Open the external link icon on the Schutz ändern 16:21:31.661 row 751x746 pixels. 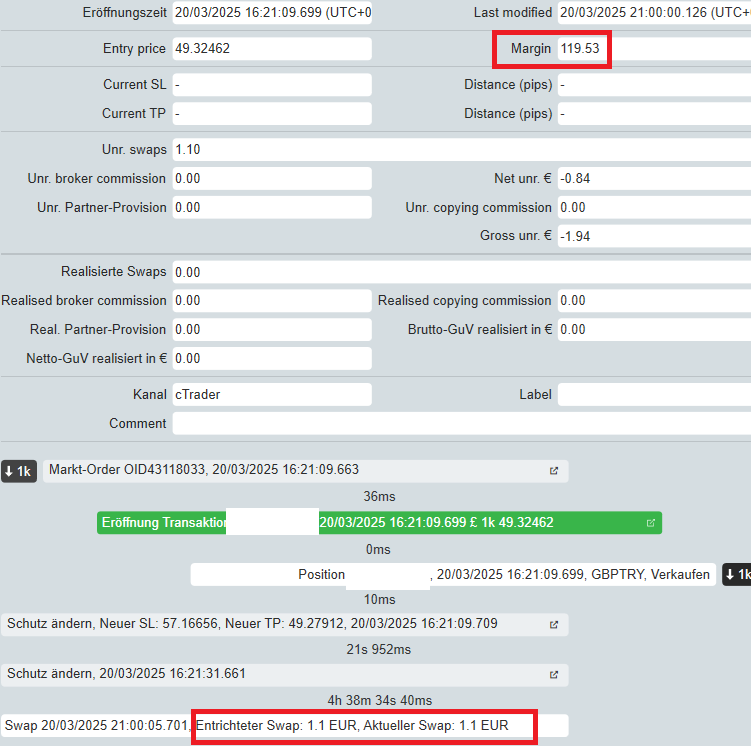pyautogui.click(x=554, y=675)
